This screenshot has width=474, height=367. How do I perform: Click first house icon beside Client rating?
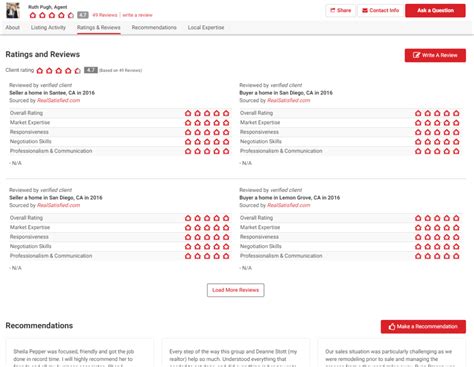pos(40,70)
